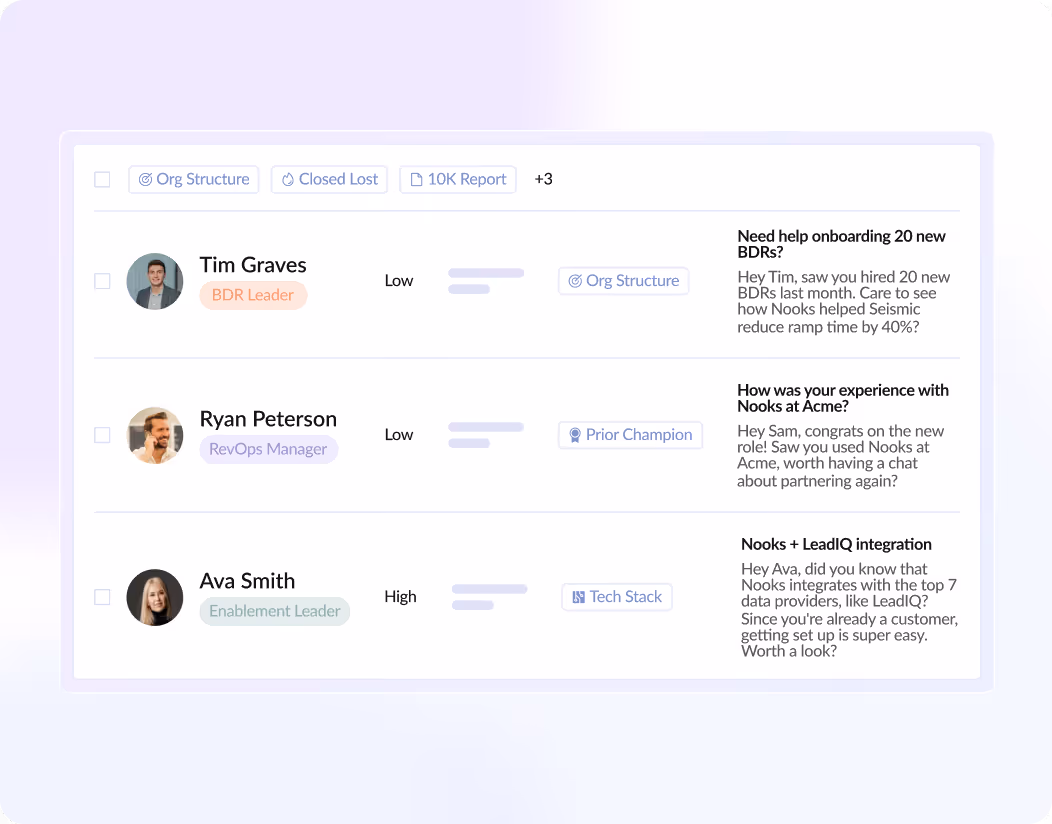Open Ryan Peterson profile photo

click(x=155, y=435)
